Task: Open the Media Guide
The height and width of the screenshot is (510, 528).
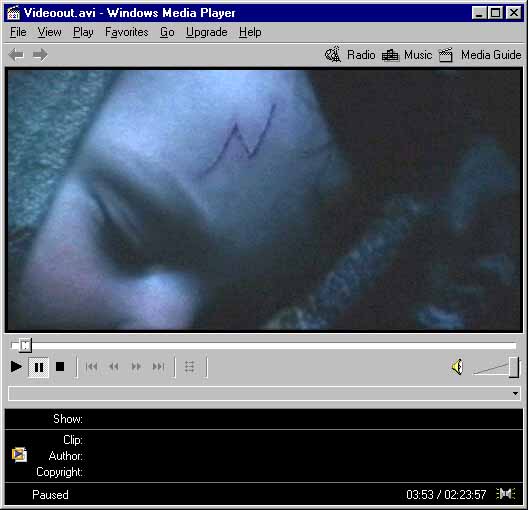Action: [480, 55]
